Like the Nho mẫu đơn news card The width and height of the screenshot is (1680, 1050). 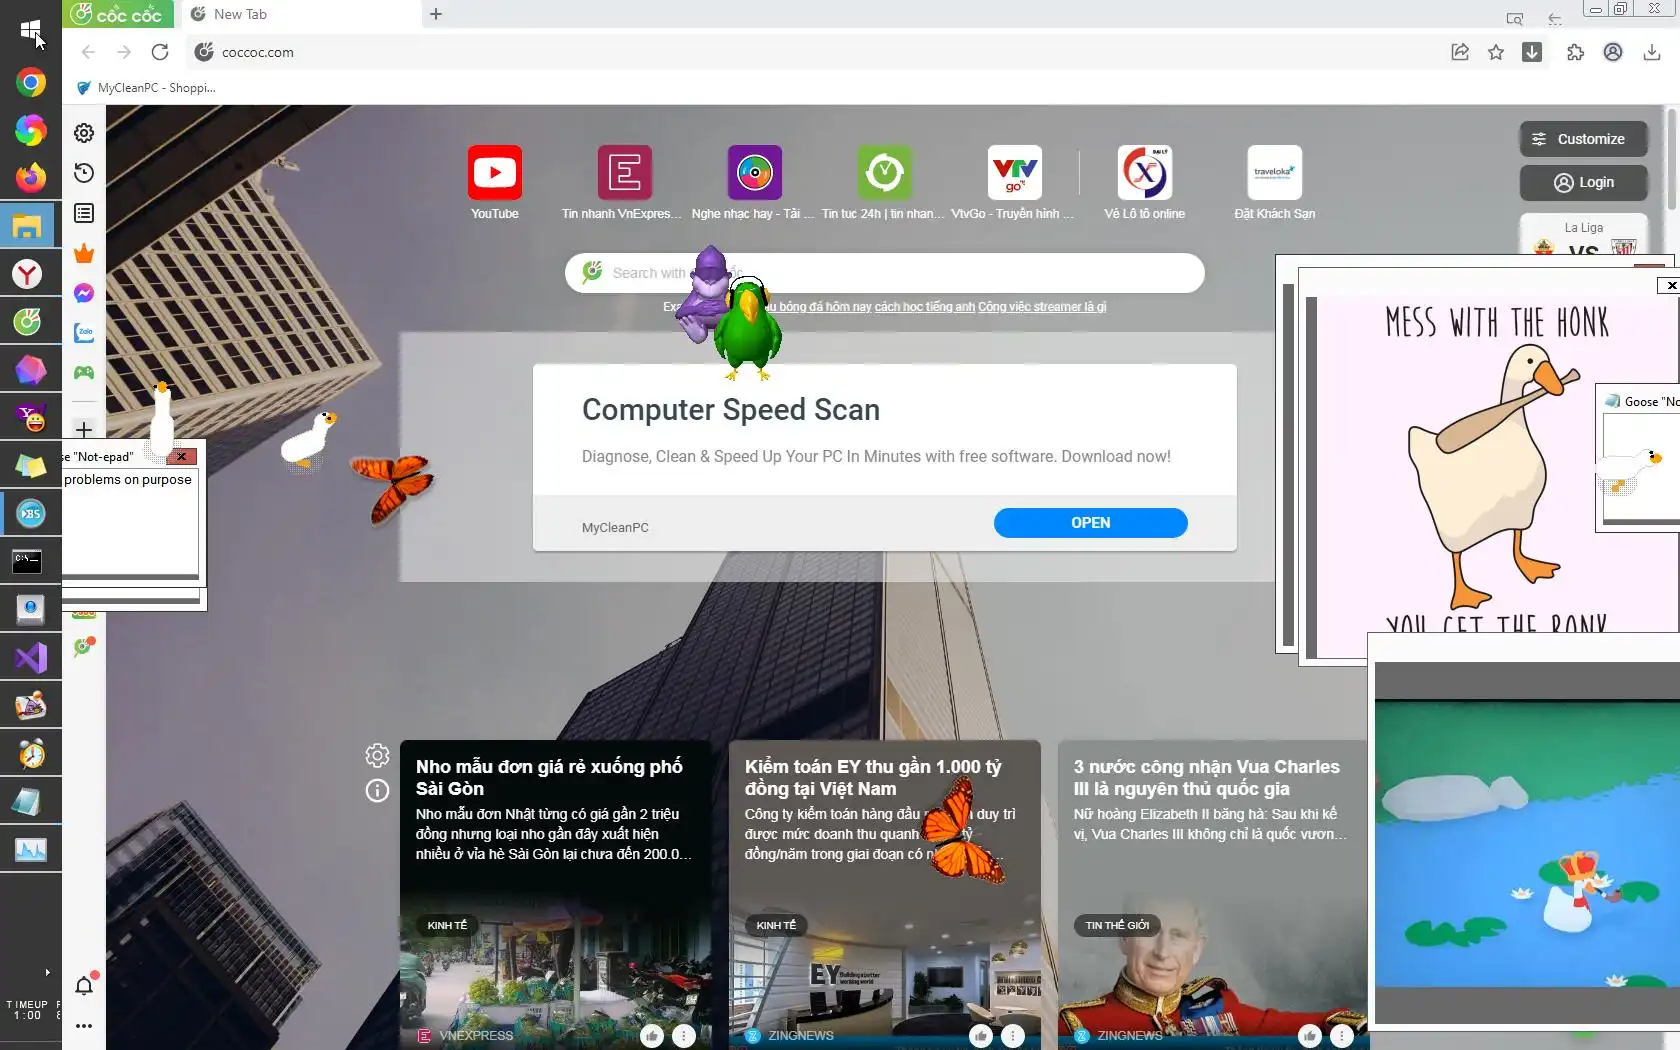[652, 1036]
